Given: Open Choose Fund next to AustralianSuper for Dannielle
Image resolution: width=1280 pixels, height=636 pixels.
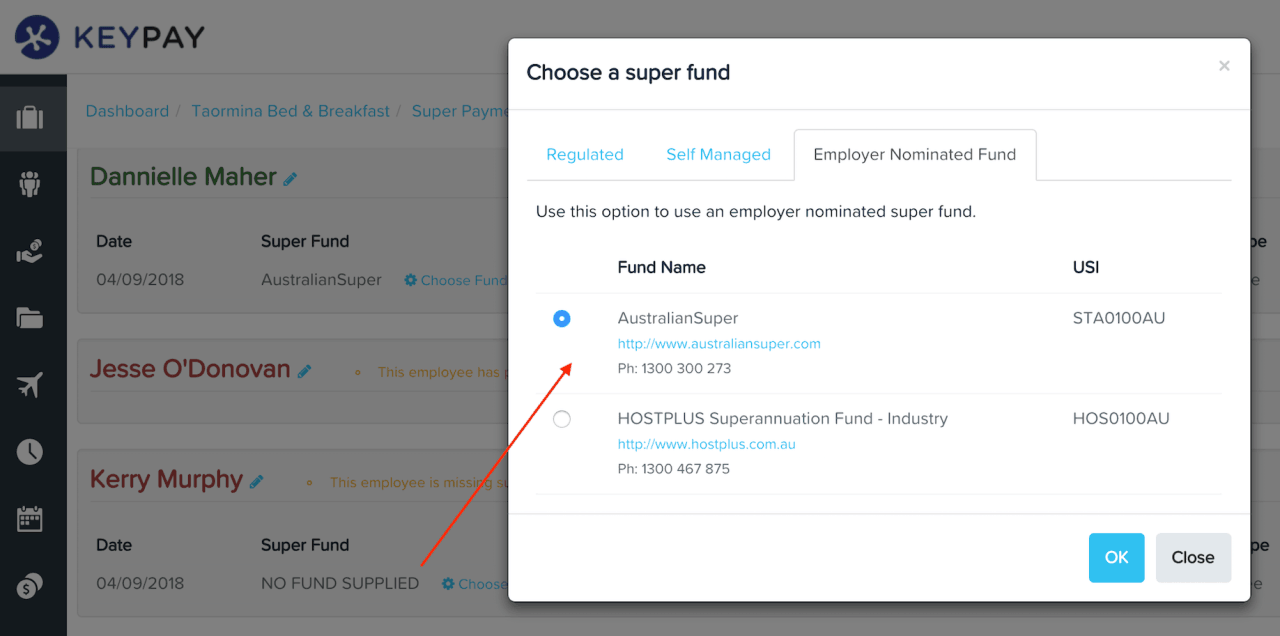Looking at the screenshot, I should click(x=456, y=280).
